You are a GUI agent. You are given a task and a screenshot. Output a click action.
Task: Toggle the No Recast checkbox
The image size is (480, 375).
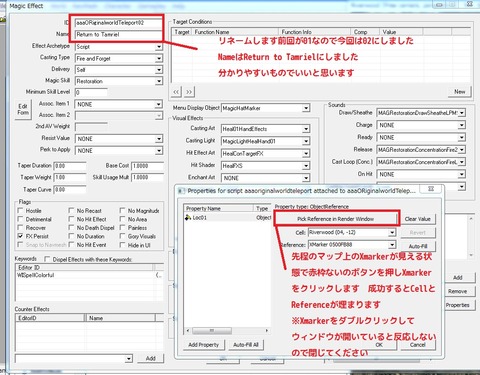(71, 211)
